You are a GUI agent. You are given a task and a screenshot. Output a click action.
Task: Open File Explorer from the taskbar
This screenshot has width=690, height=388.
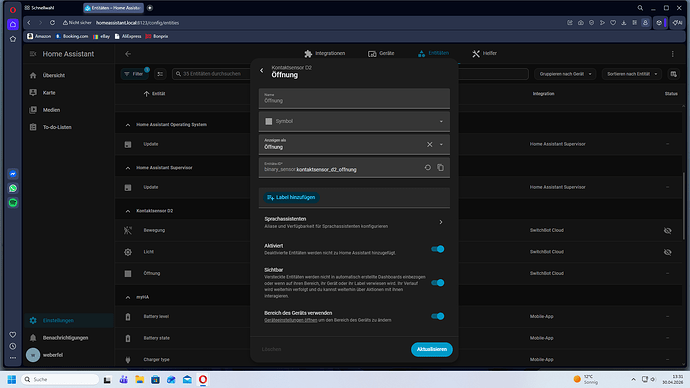[x=139, y=379]
